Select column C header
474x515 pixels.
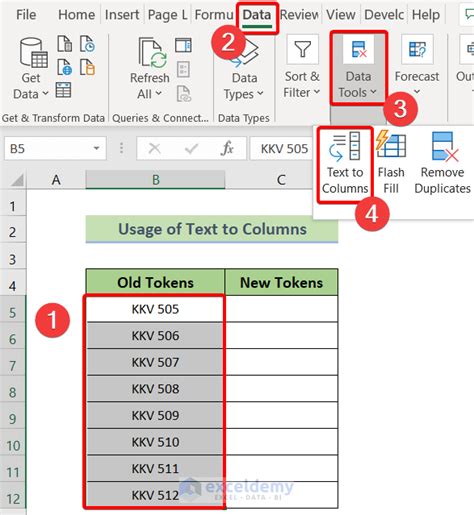(281, 180)
